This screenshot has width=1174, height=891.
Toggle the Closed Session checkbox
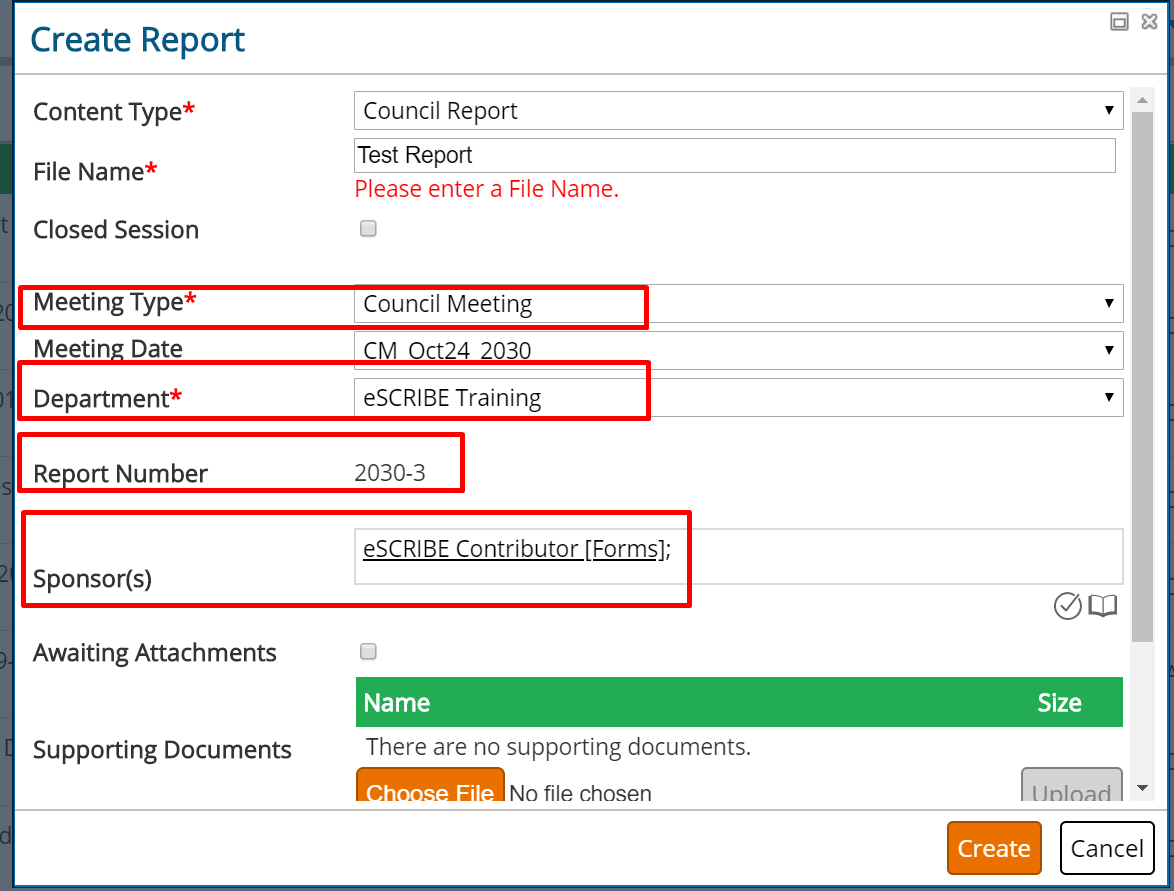(x=368, y=228)
